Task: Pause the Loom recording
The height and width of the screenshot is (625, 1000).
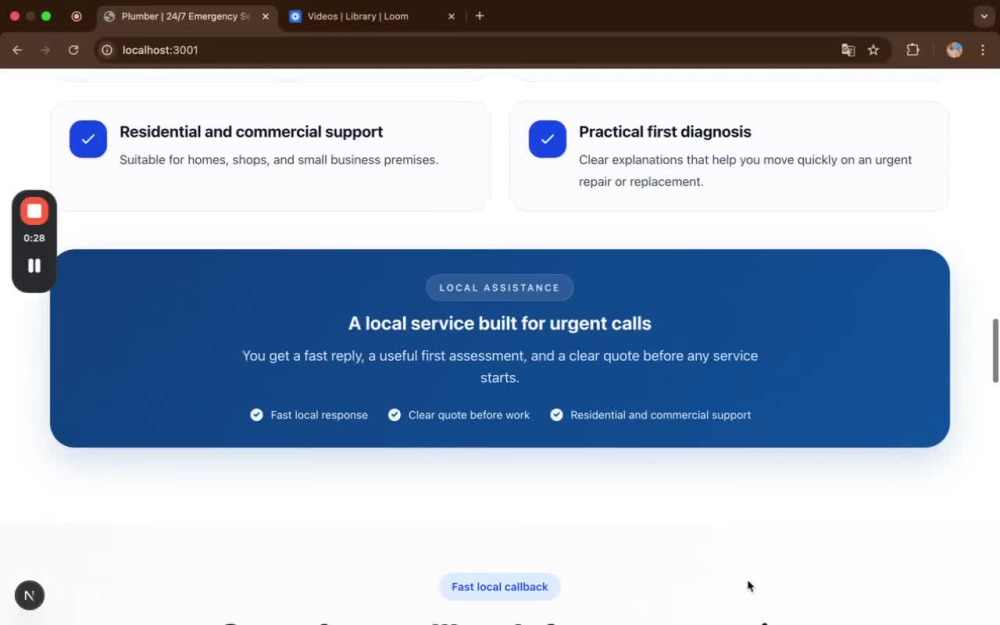Action: click(x=34, y=265)
